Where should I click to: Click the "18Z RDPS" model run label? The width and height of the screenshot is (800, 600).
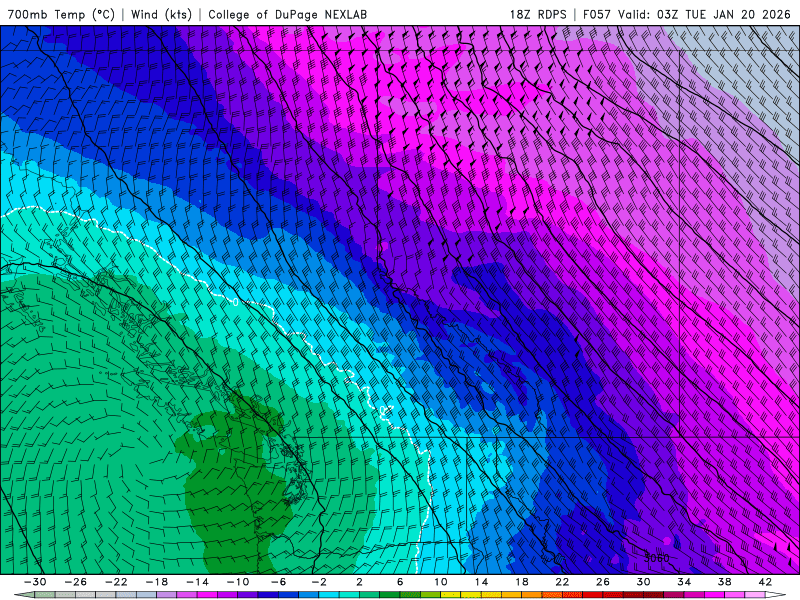[x=538, y=14]
